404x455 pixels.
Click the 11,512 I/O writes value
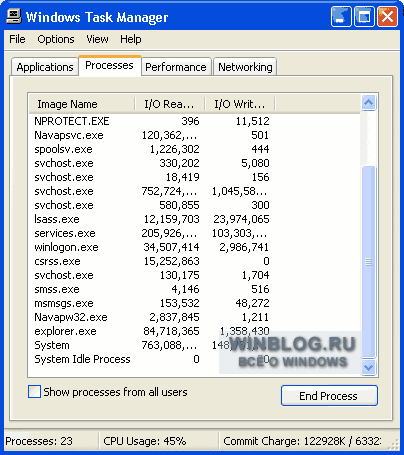[x=252, y=121]
